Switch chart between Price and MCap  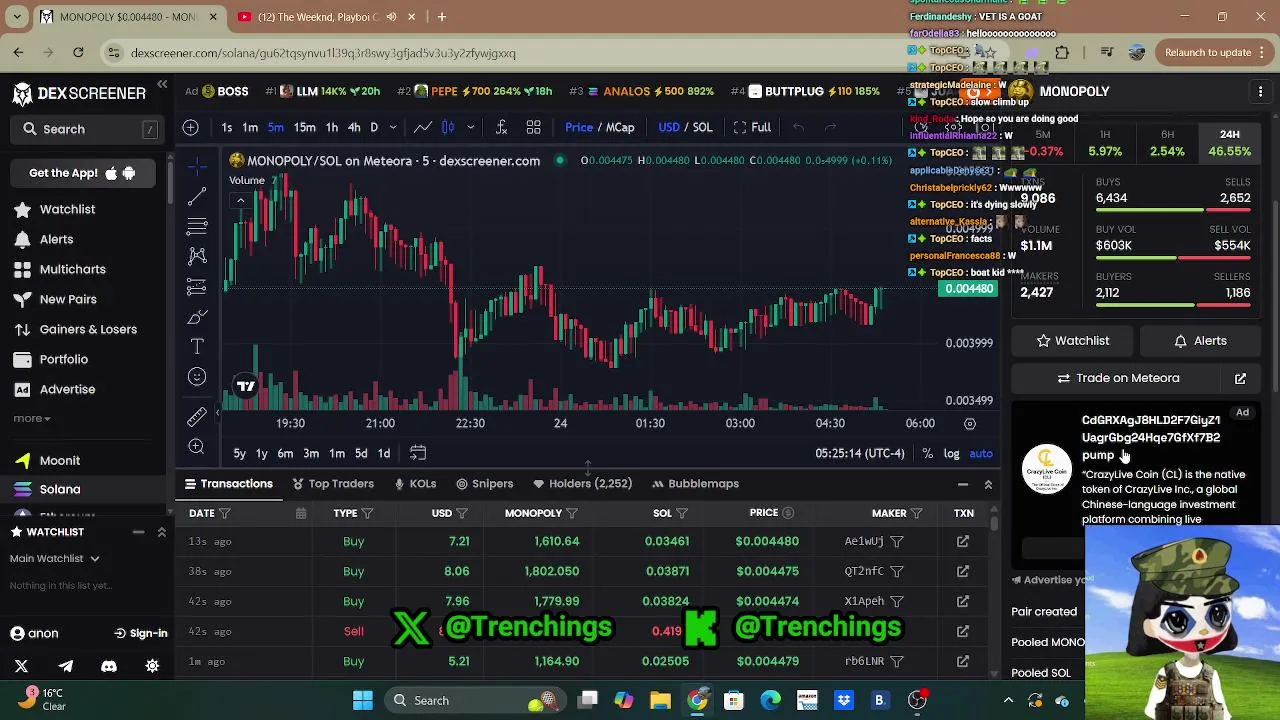click(599, 127)
